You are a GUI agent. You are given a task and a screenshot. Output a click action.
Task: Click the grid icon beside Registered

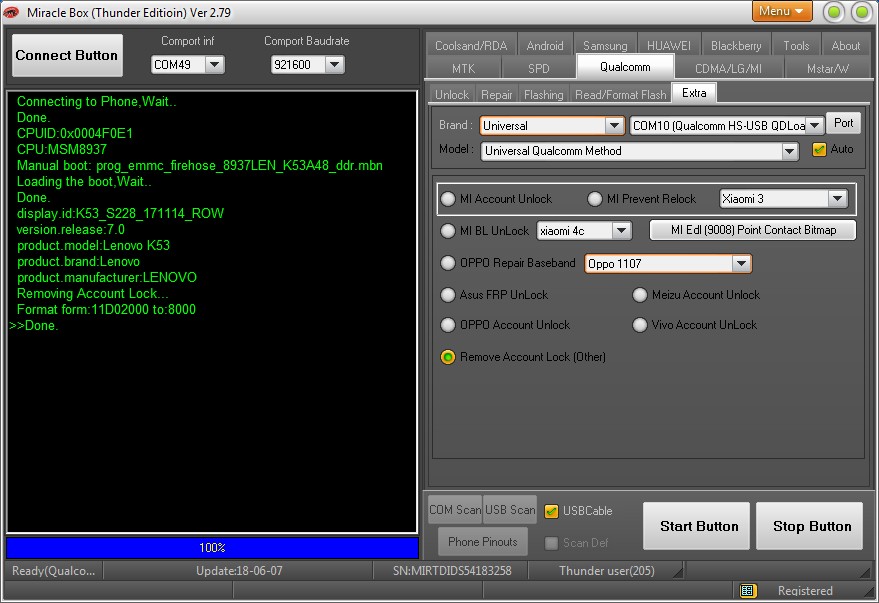pos(748,591)
